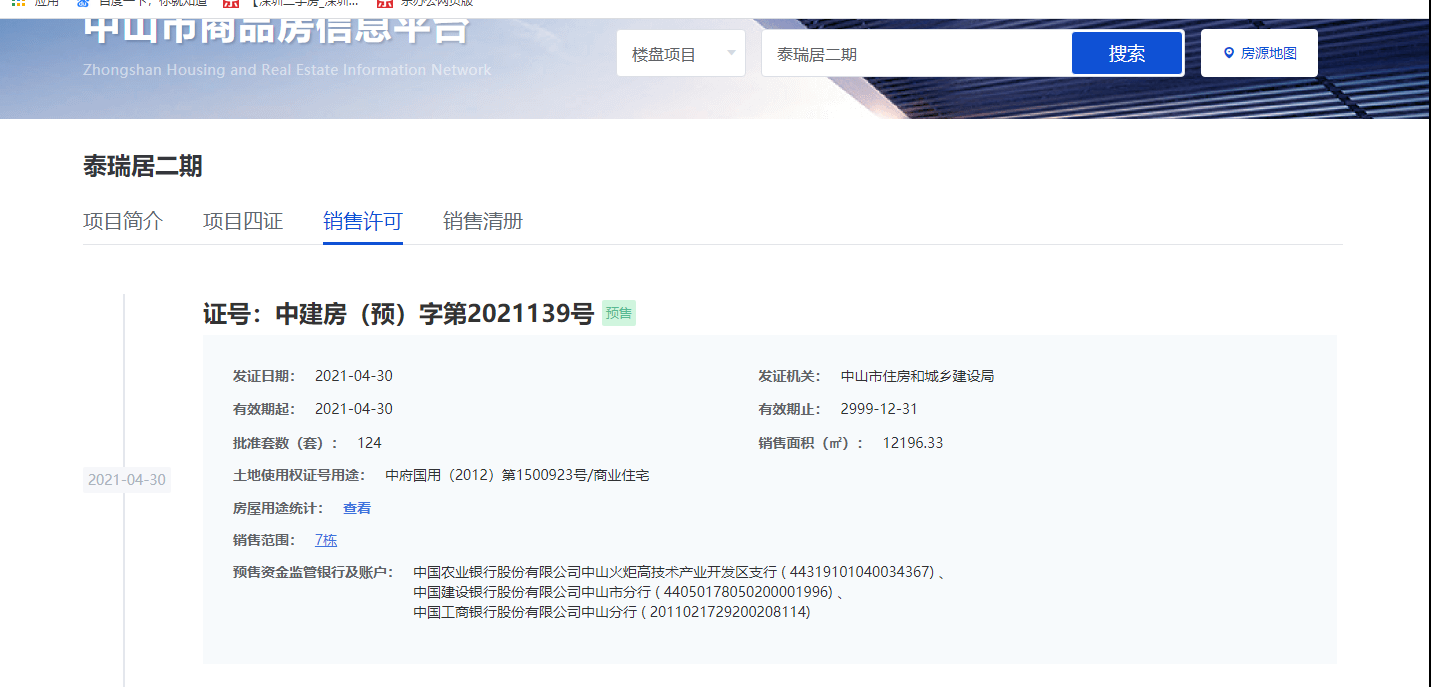Click the English subtitle Zhongshan Housing and Real Estate Information Network
The image size is (1433, 687).
coord(288,70)
